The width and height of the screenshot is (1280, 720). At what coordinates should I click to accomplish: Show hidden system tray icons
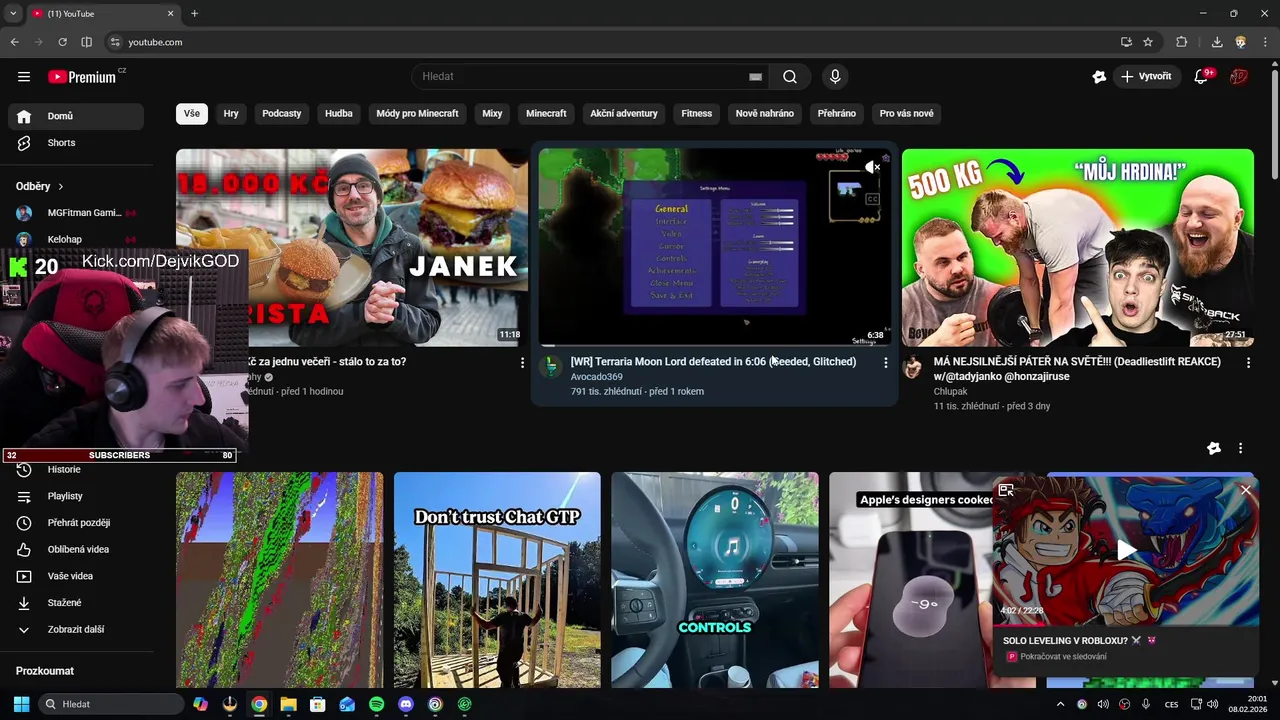(x=1061, y=704)
